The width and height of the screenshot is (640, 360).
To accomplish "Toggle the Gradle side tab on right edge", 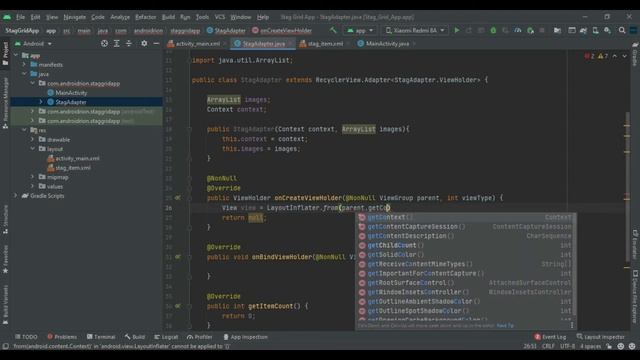I will coord(635,54).
